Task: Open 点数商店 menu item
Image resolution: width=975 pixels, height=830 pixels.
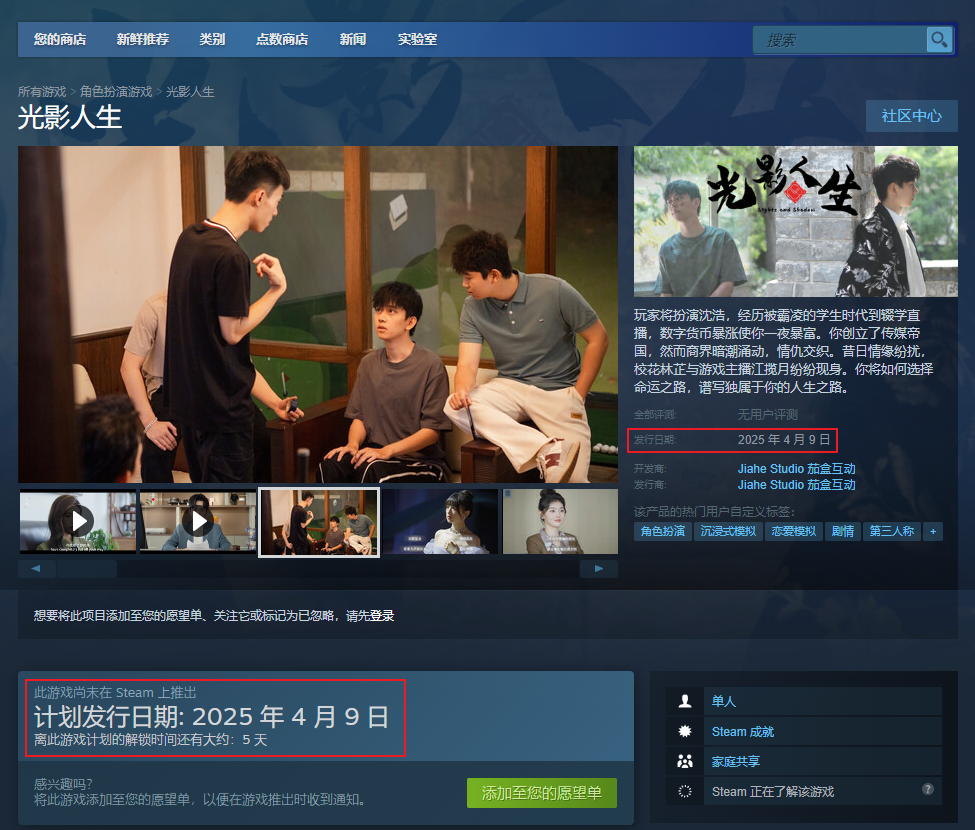Action: 282,39
